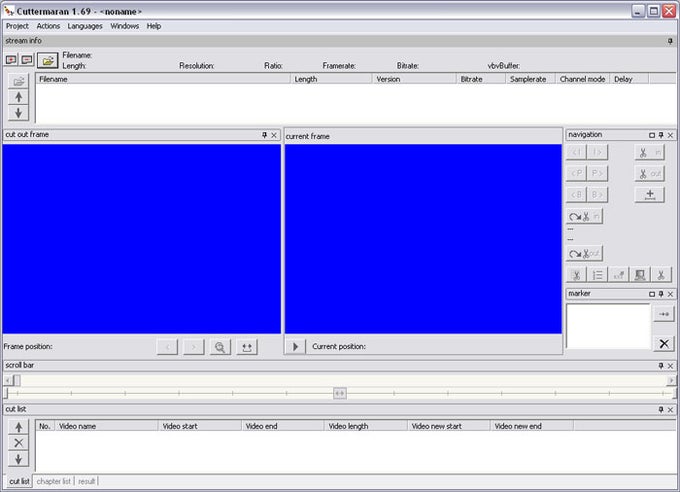This screenshot has height=492, width=680.
Task: Switch to the result tab
Action: pos(86,481)
